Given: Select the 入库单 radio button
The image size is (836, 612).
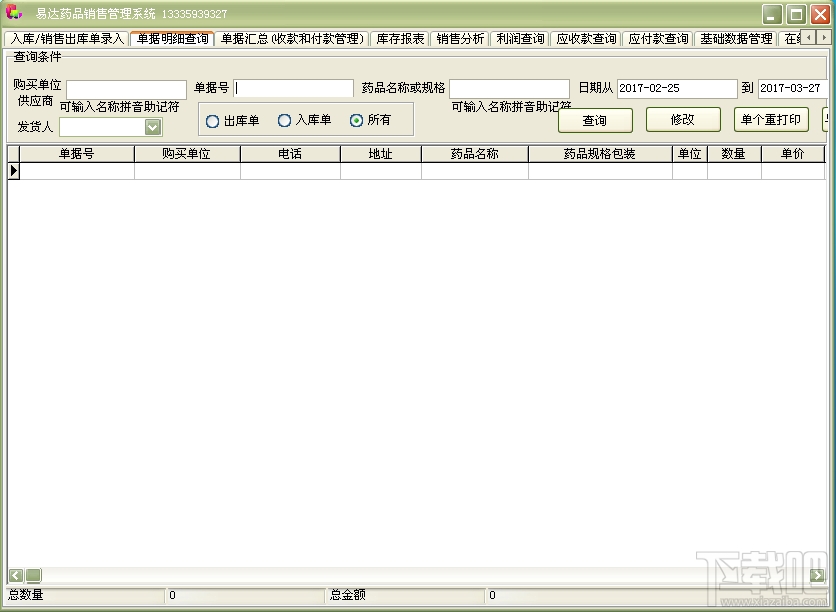Looking at the screenshot, I should pos(286,121).
